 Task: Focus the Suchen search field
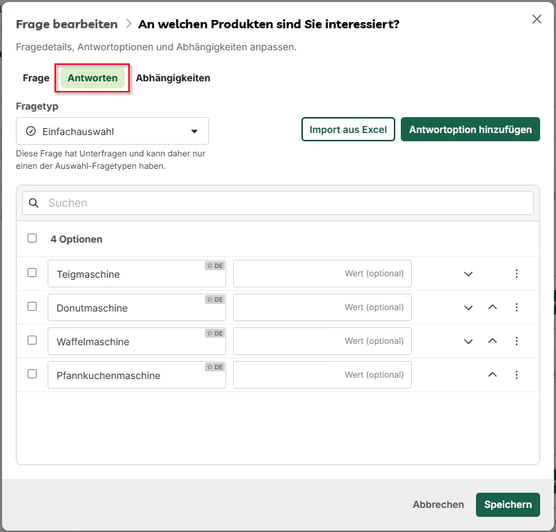tap(278, 203)
